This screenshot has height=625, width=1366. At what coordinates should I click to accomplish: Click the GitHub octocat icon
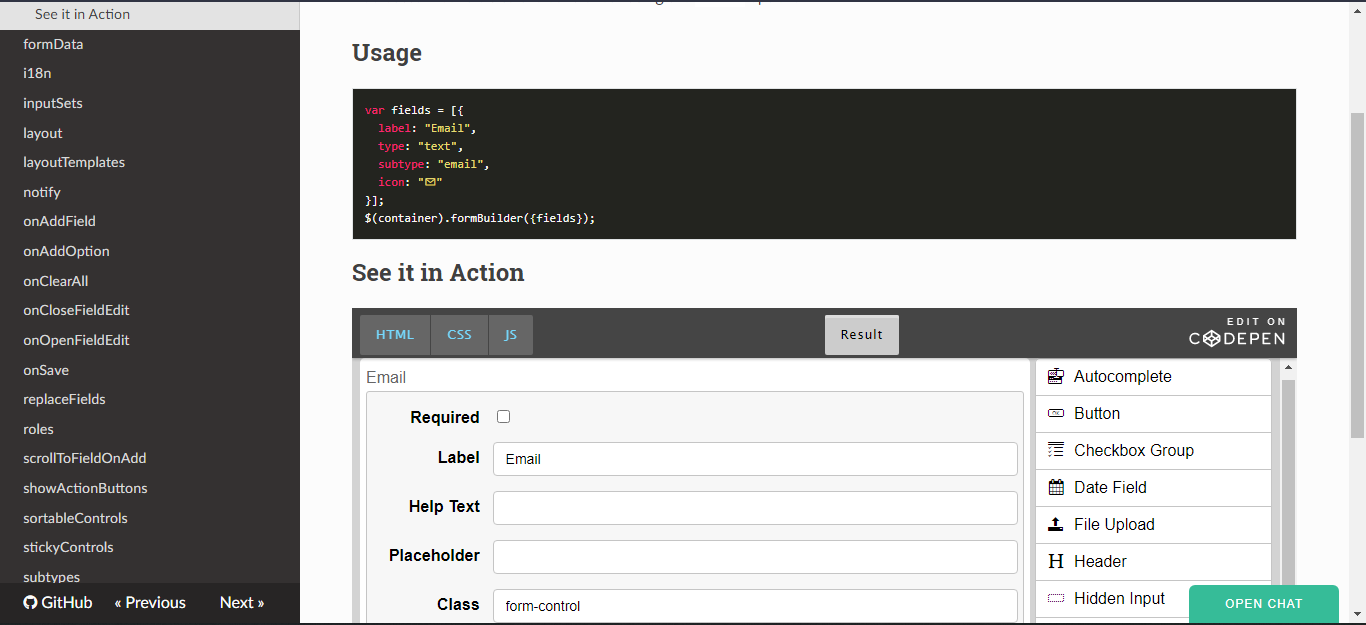coord(30,602)
